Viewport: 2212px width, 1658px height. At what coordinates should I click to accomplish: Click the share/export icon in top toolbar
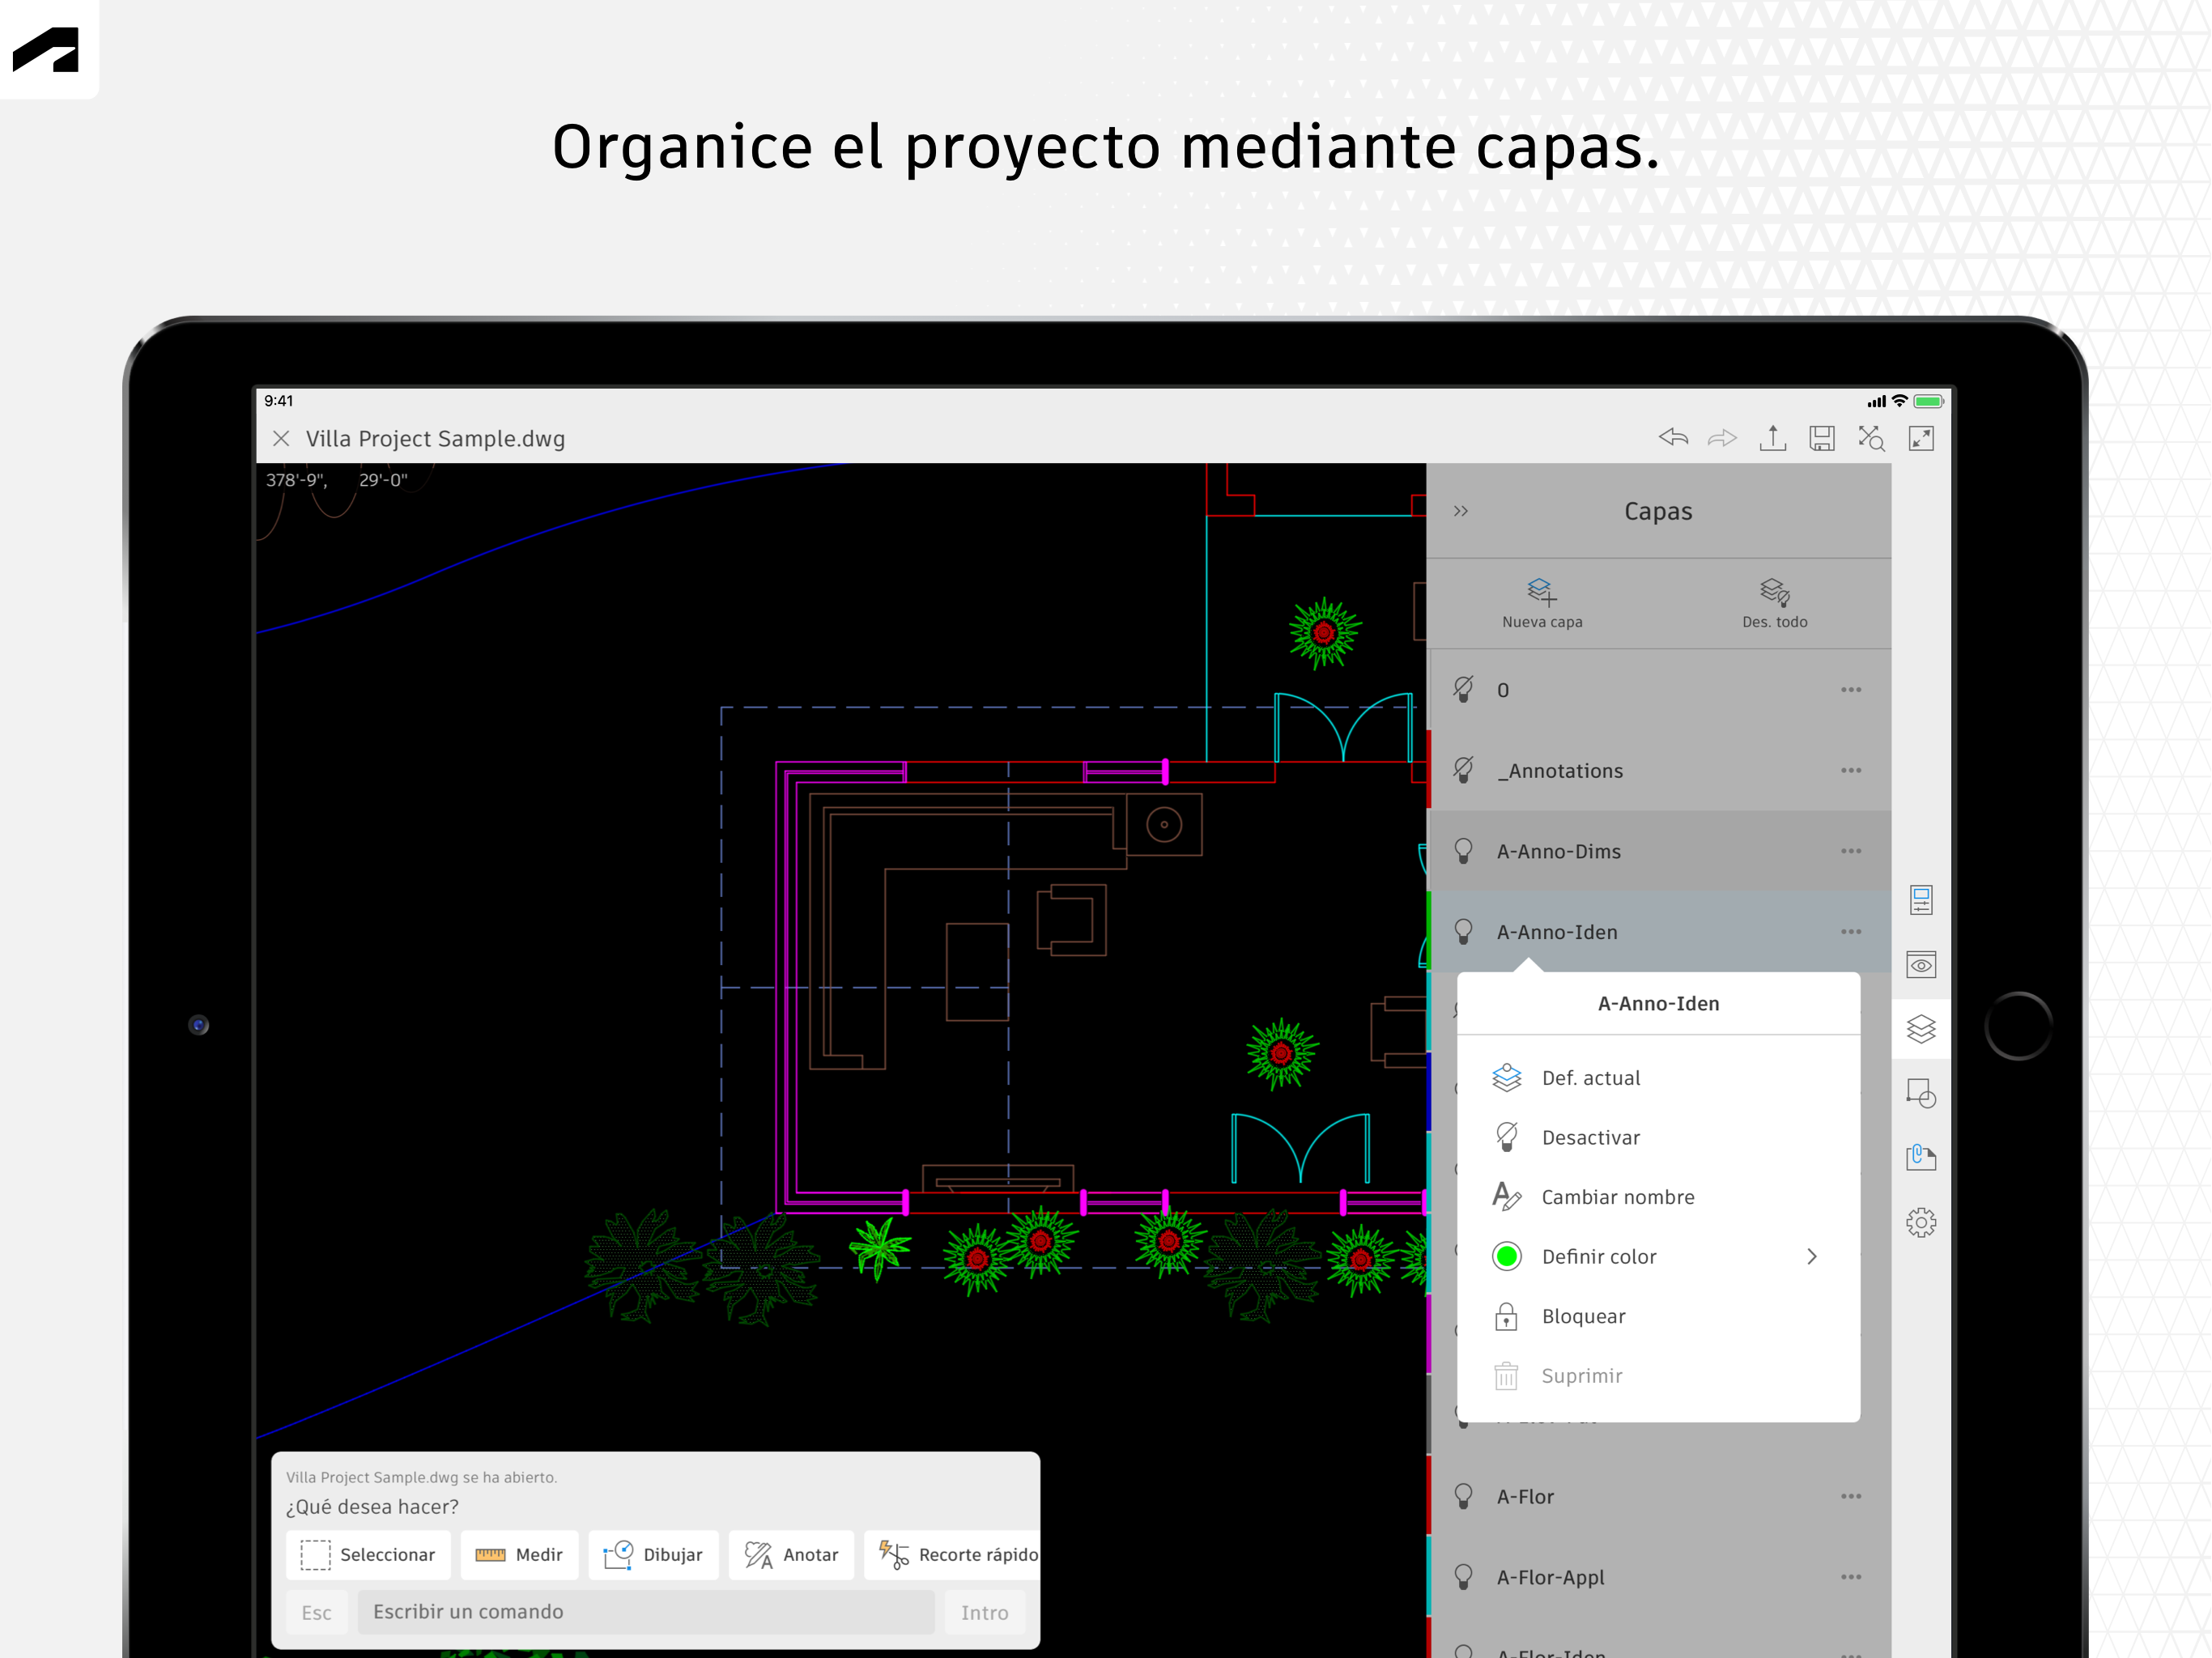pyautogui.click(x=1772, y=437)
